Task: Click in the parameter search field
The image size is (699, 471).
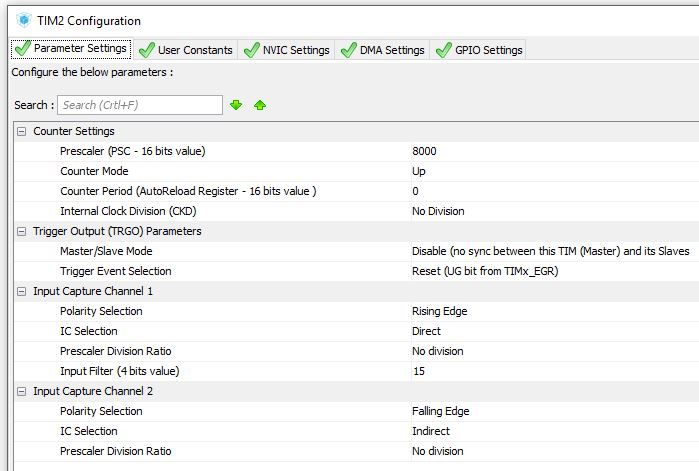Action: (139, 105)
